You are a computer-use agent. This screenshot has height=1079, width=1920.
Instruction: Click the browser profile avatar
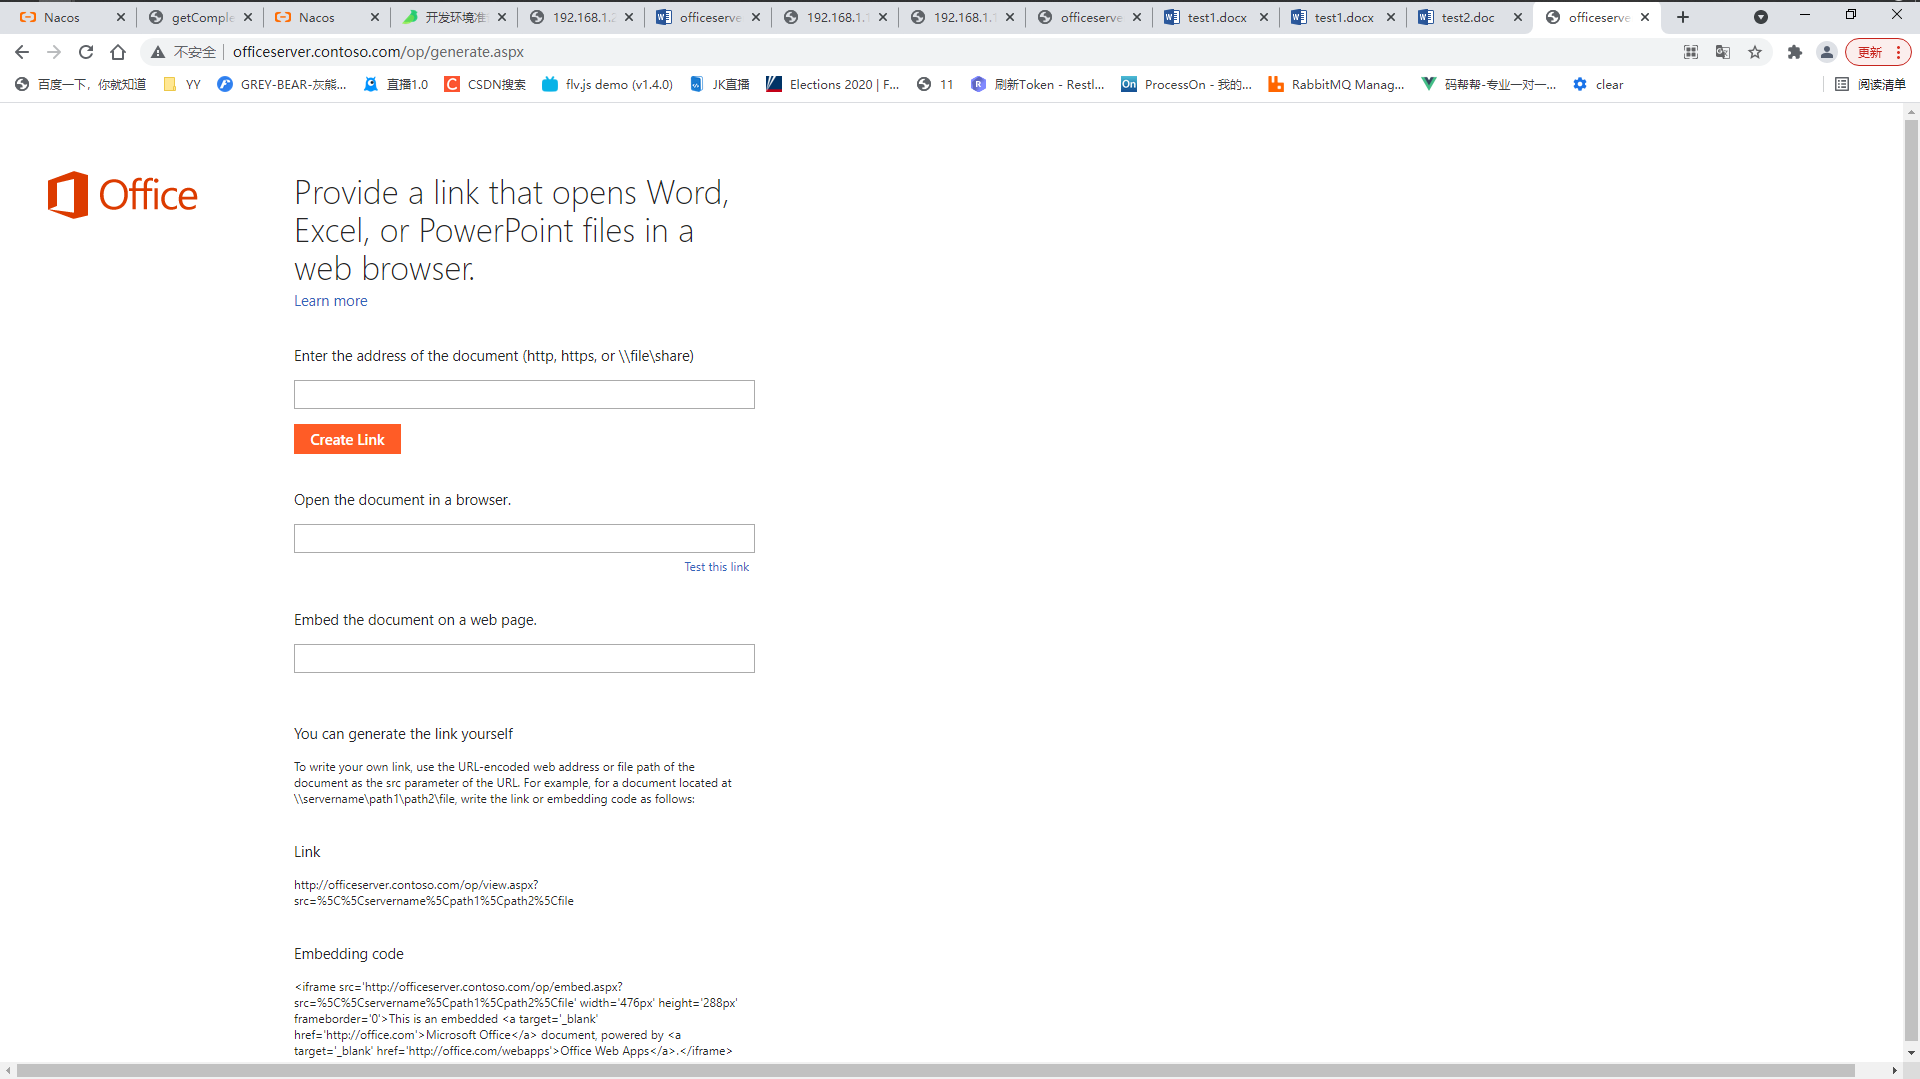click(1827, 52)
